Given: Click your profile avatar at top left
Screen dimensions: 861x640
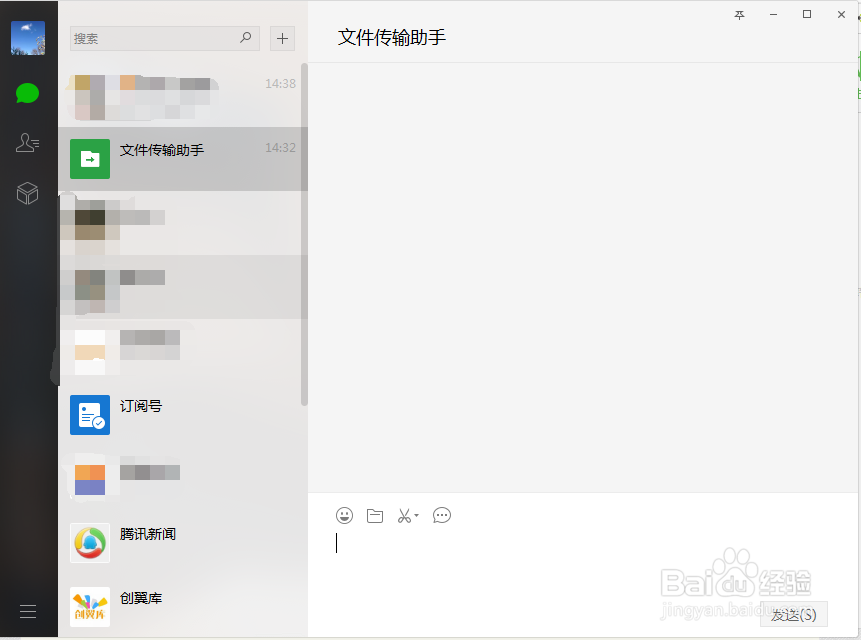Looking at the screenshot, I should (x=27, y=37).
